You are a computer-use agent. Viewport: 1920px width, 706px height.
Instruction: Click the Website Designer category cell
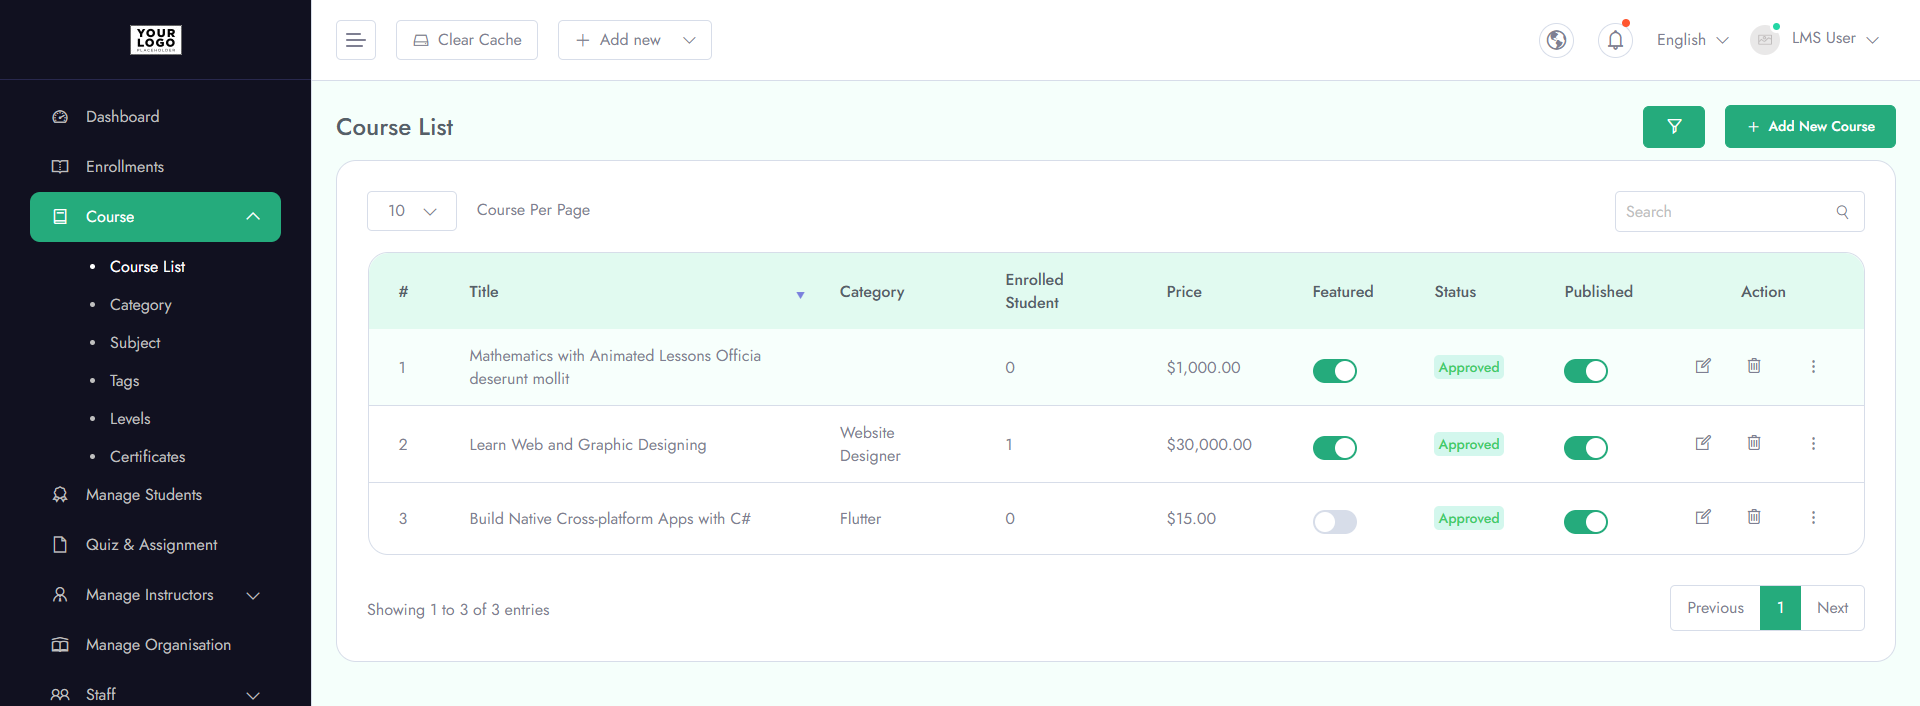pyautogui.click(x=870, y=444)
